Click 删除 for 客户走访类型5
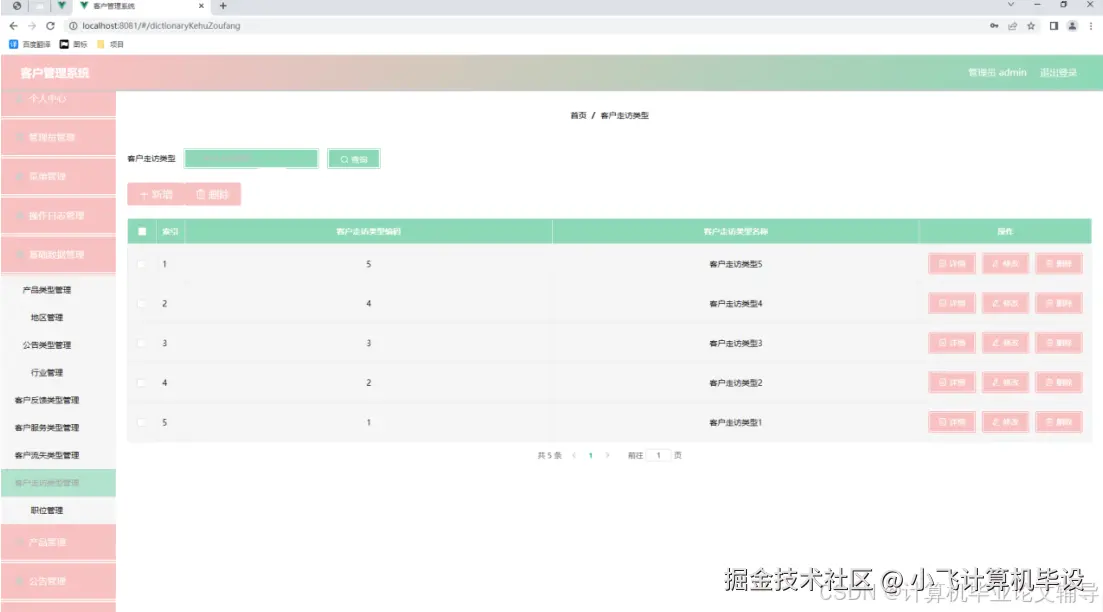 coord(1059,264)
